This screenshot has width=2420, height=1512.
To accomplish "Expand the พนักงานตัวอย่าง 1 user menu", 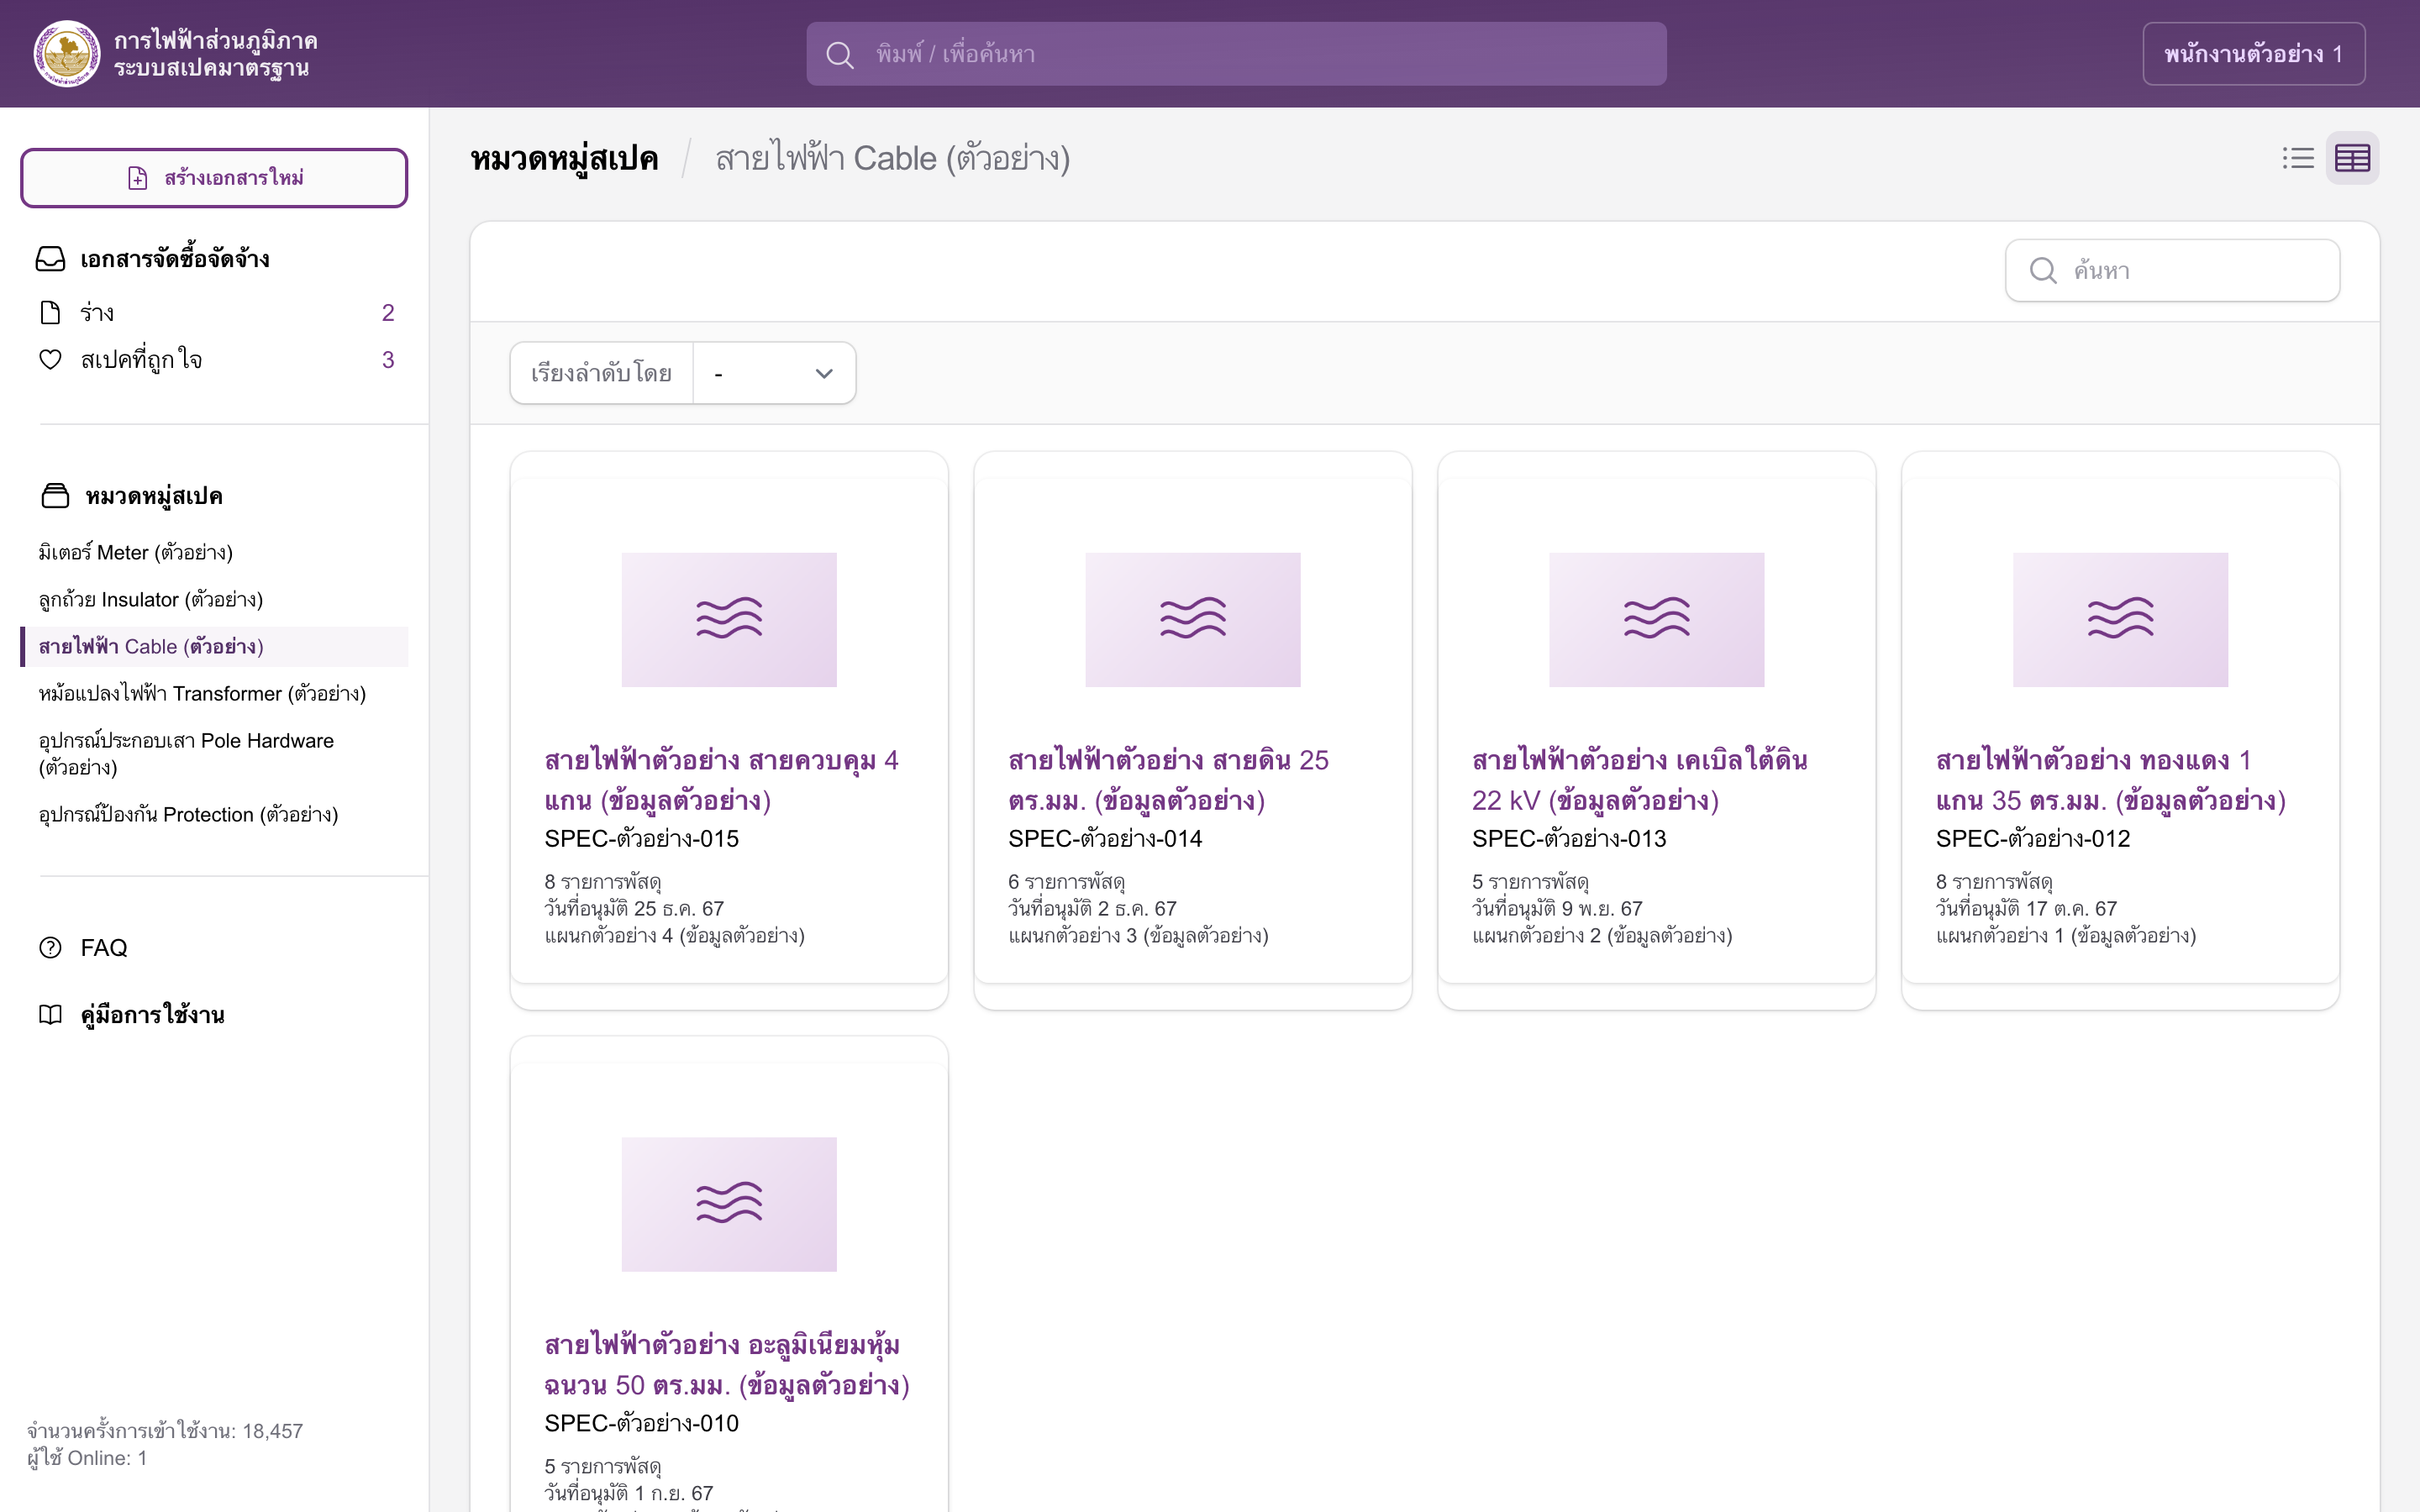I will (2253, 54).
